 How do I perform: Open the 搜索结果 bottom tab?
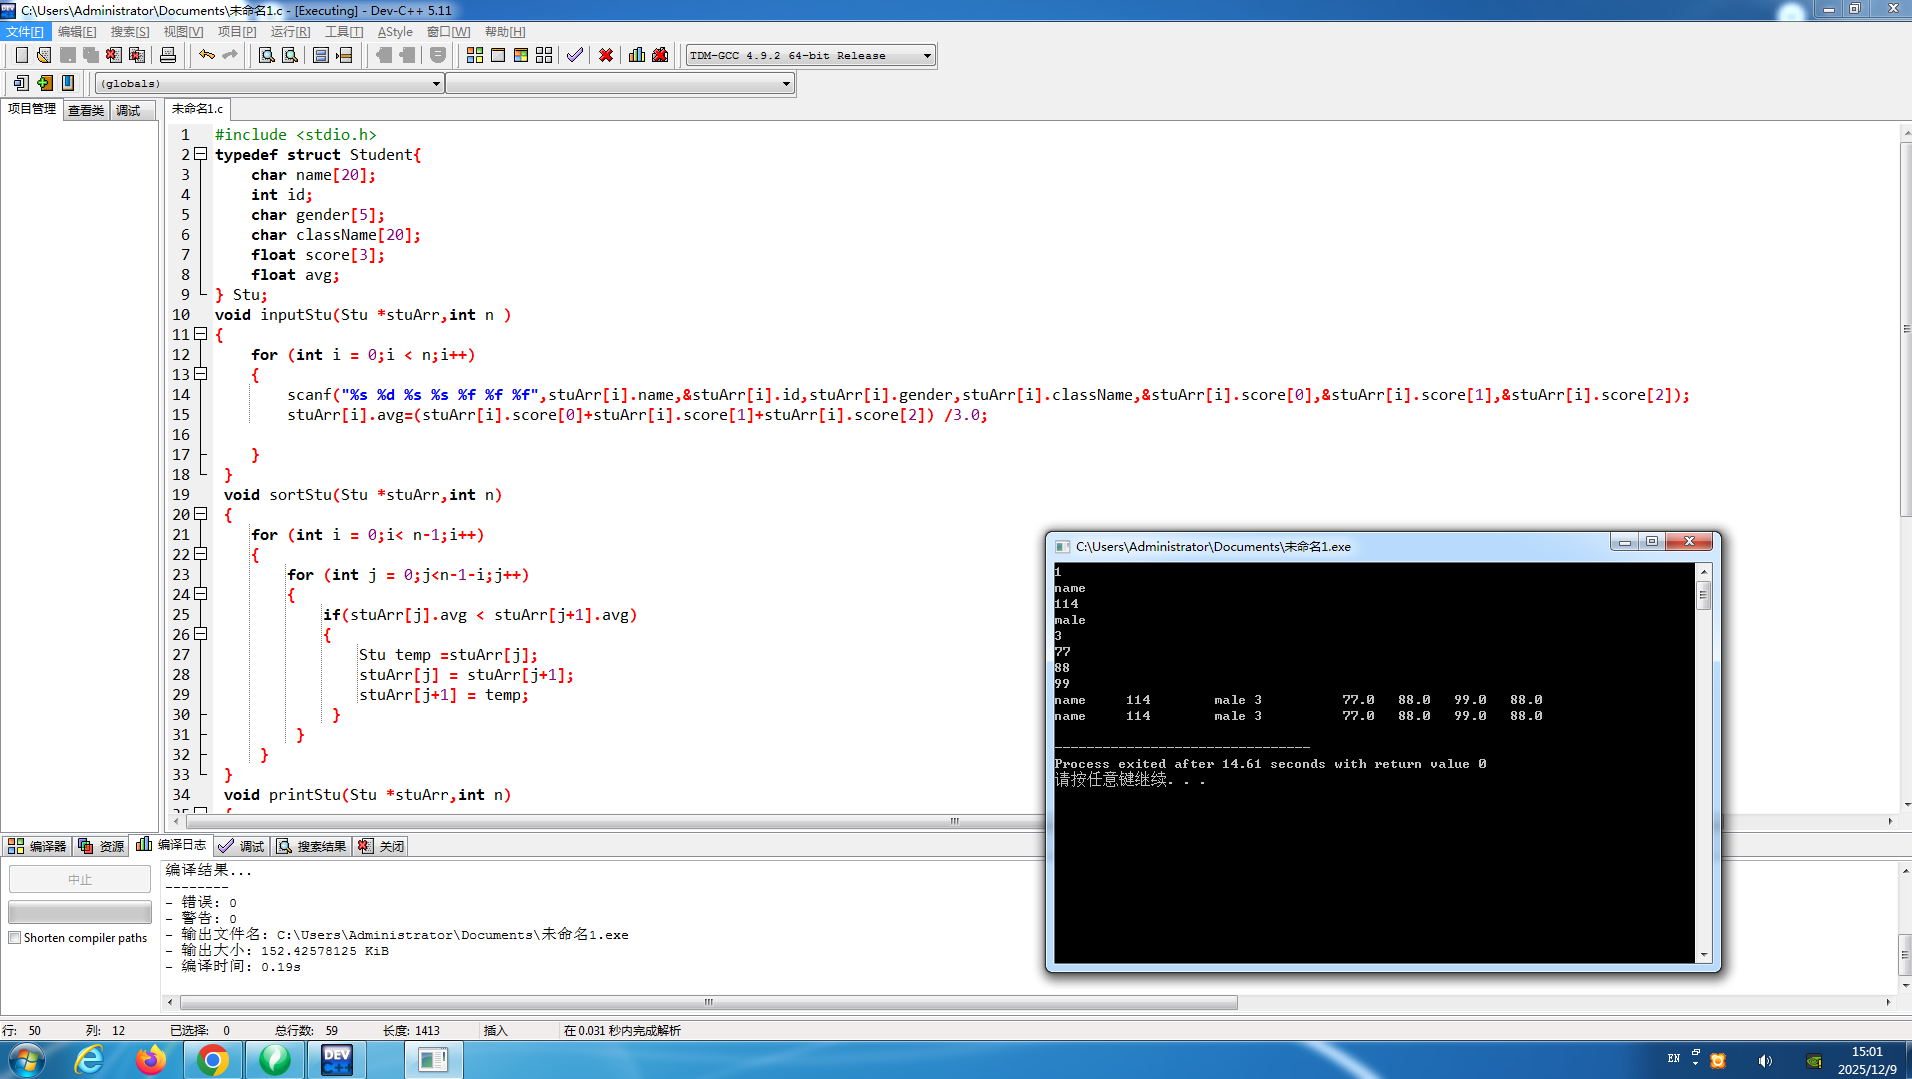click(312, 846)
